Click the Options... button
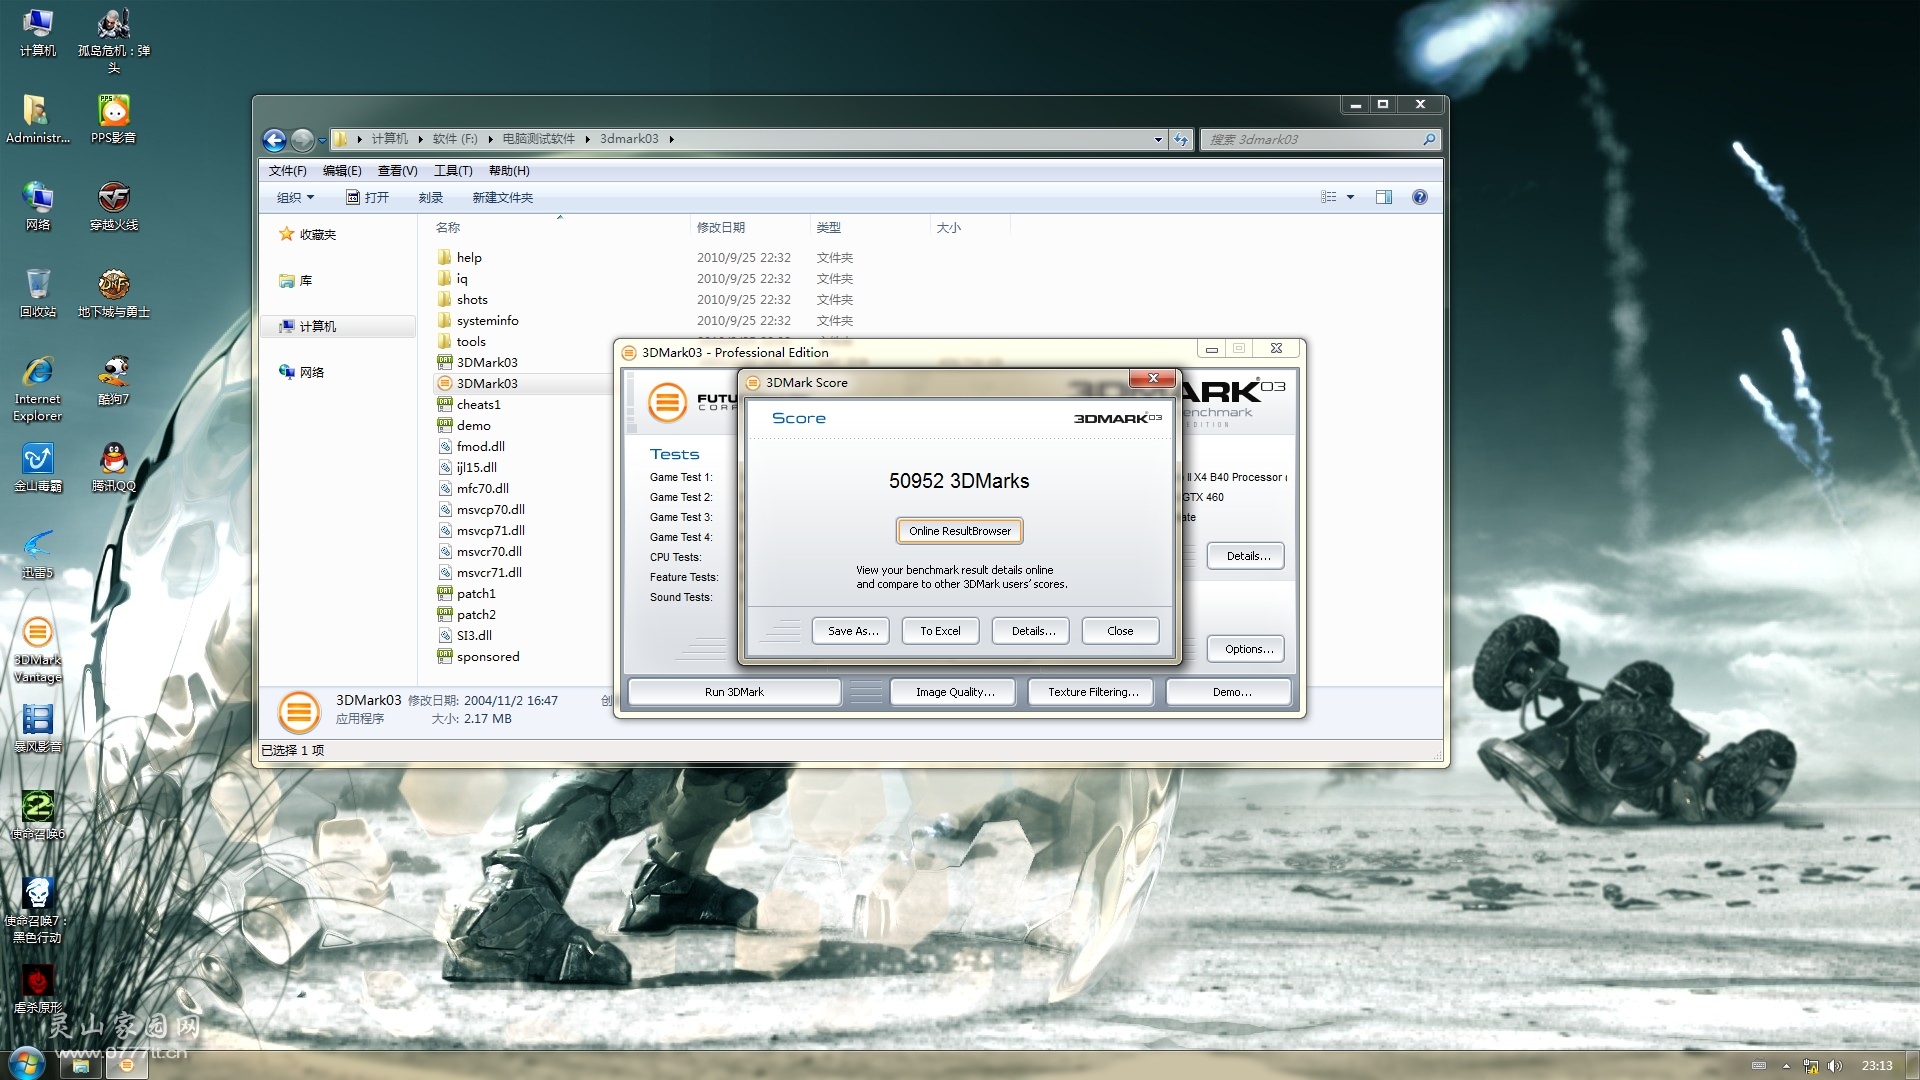Screen dimensions: 1920x1080 1246,649
